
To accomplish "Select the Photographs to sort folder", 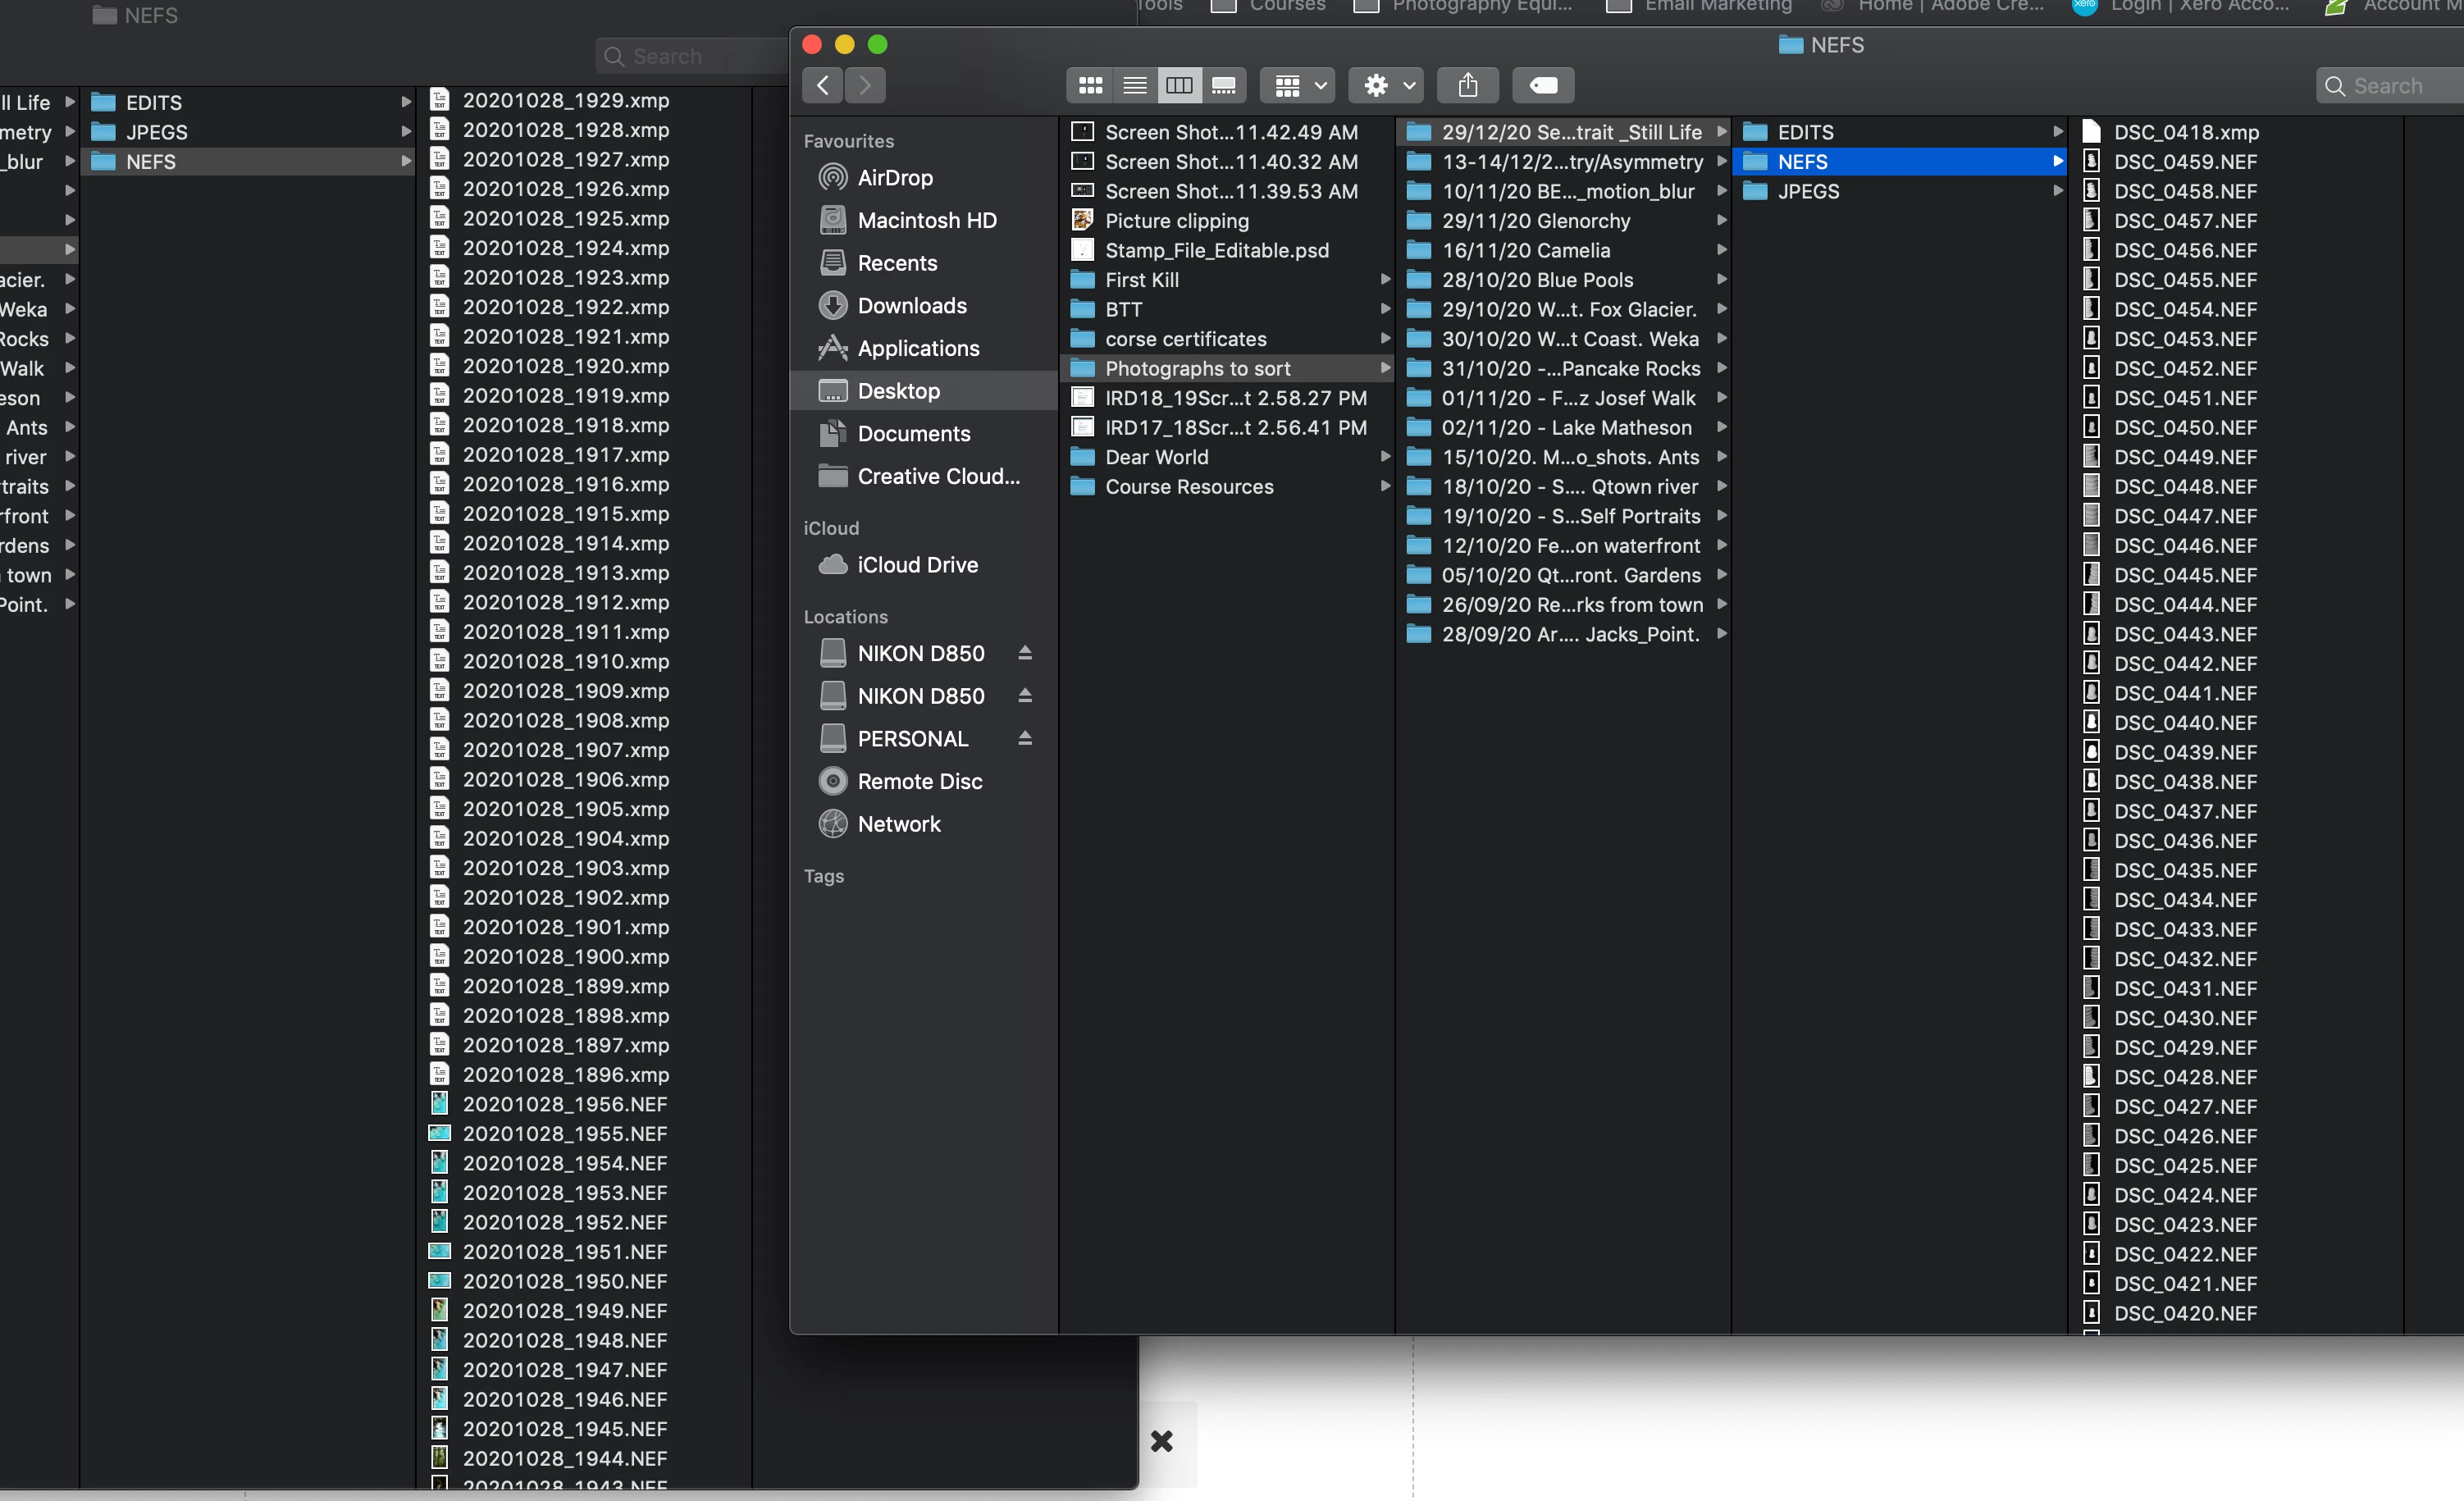I will pos(1197,369).
